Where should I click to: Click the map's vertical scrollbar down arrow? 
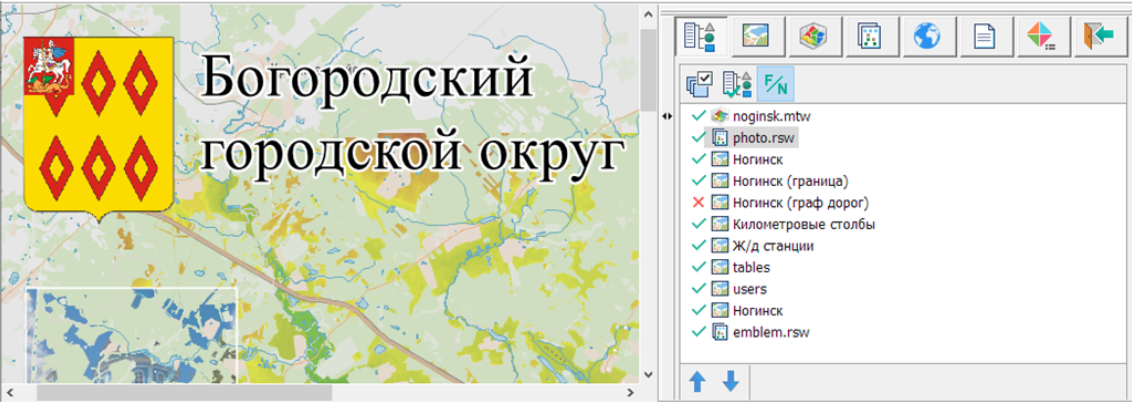[646, 373]
